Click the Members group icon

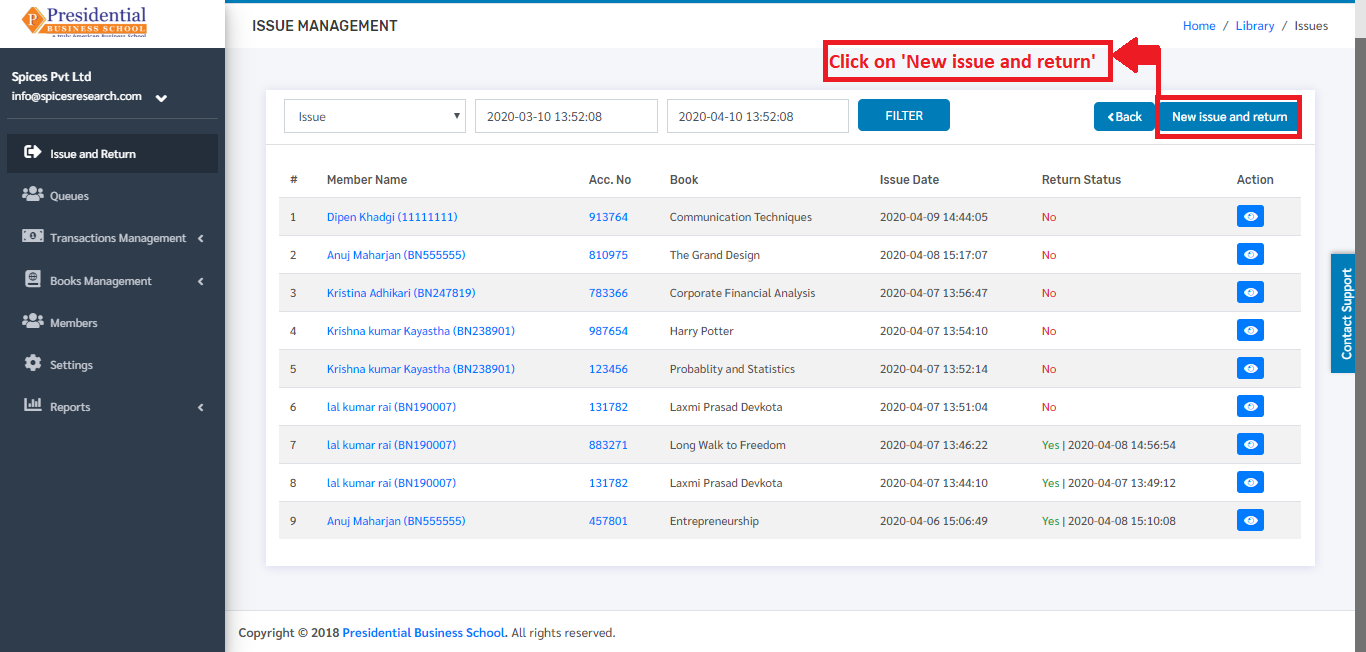[x=32, y=322]
